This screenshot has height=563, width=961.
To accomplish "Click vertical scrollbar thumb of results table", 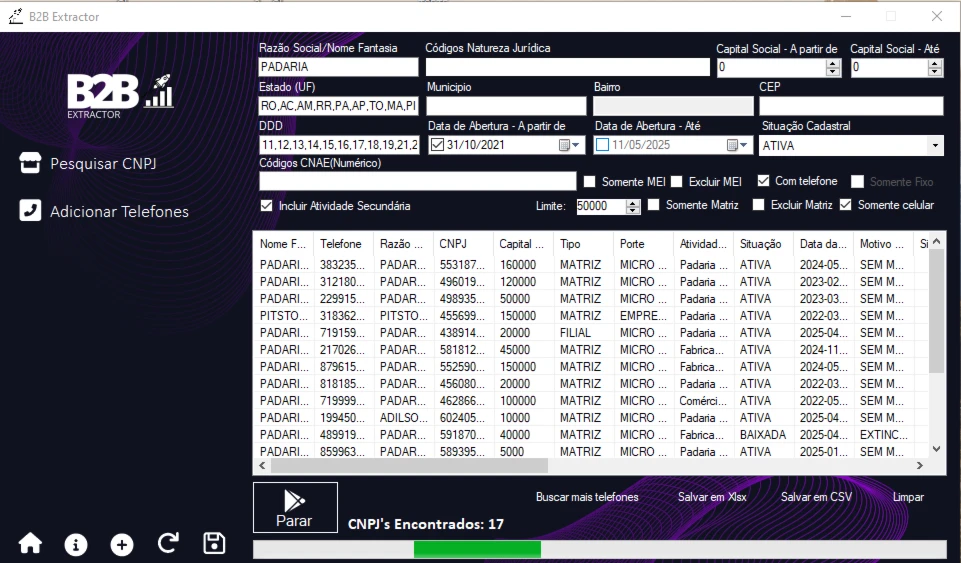I will click(936, 311).
